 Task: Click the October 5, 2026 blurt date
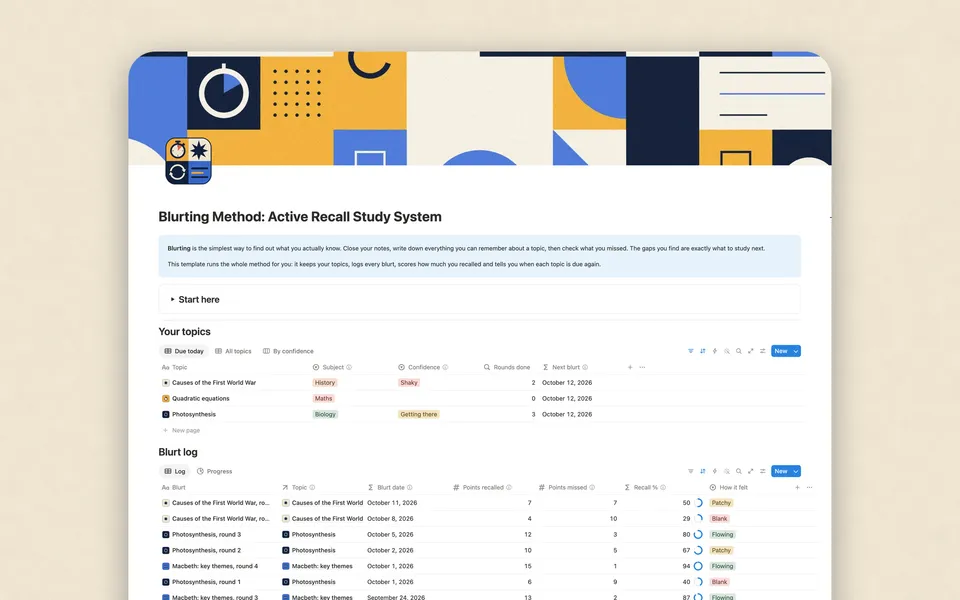pyautogui.click(x=390, y=534)
